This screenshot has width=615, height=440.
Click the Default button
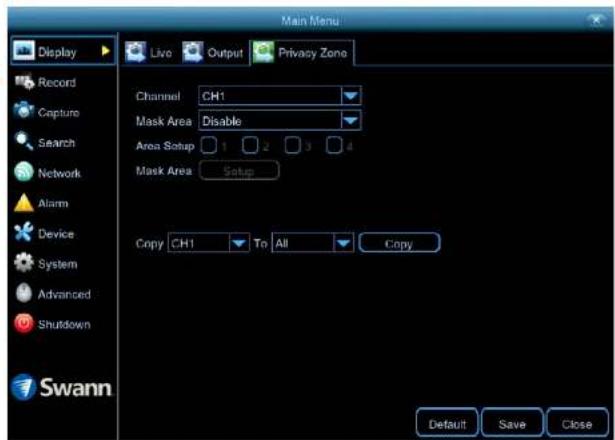pyautogui.click(x=447, y=423)
